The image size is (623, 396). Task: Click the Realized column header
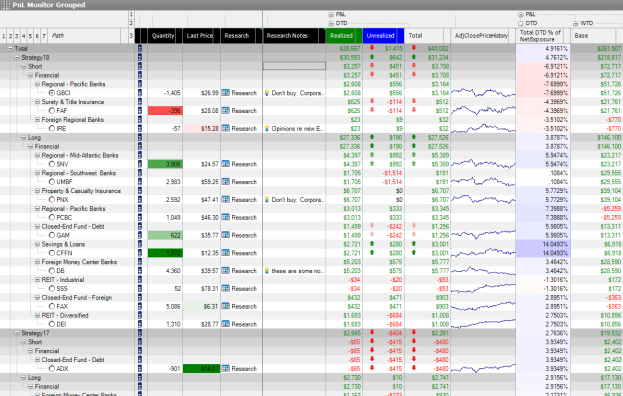[341, 35]
